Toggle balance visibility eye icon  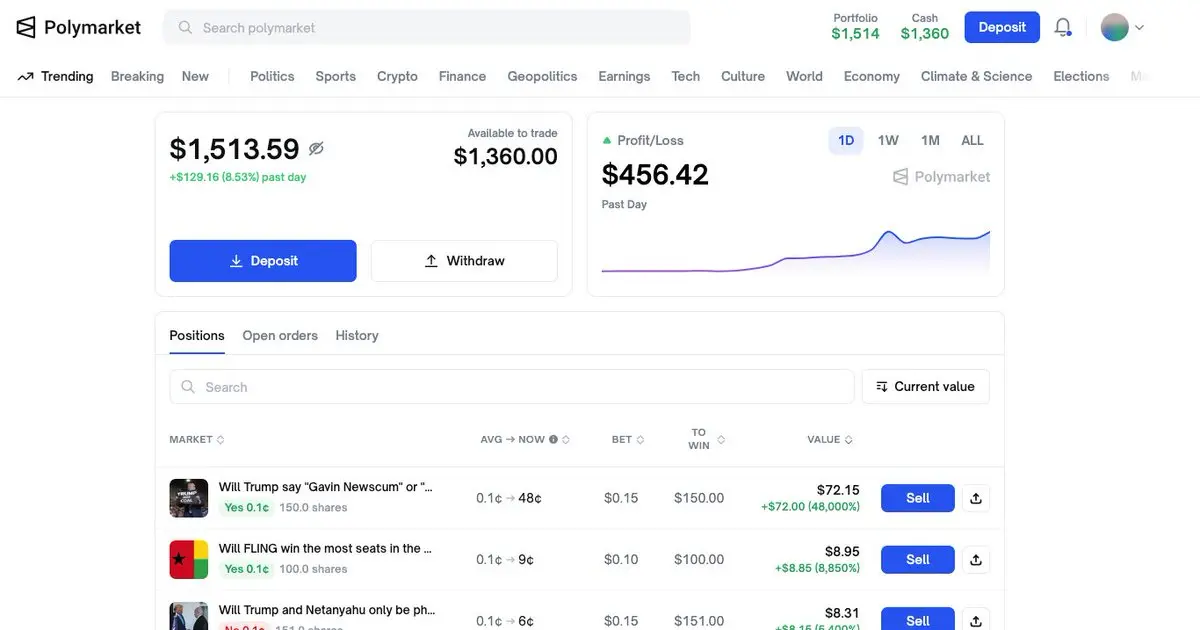[x=316, y=149]
